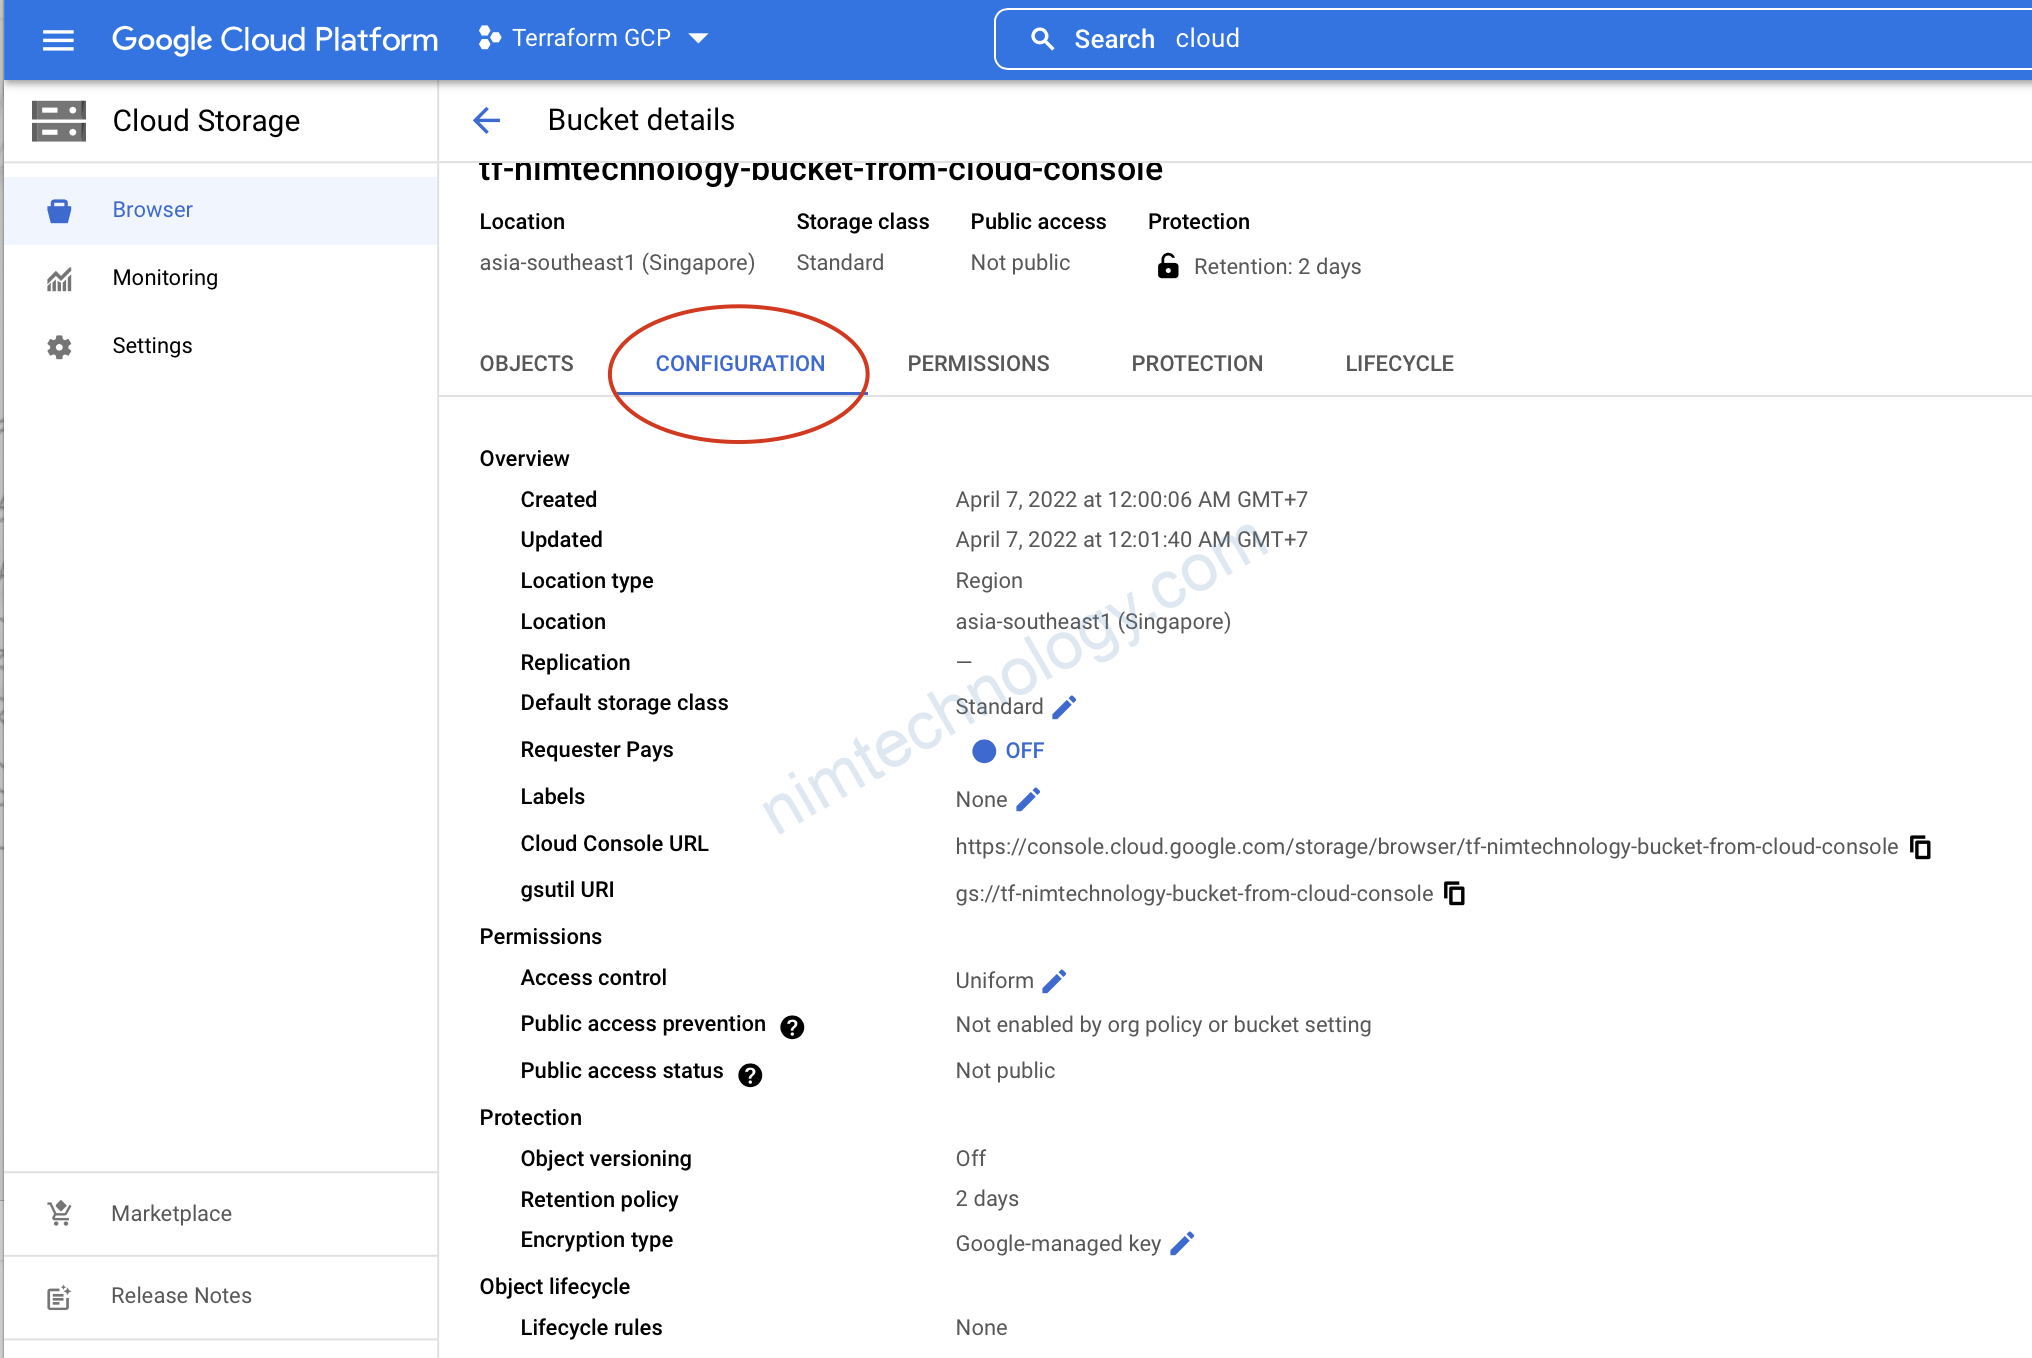Open Release Notes in the sidebar

pyautogui.click(x=221, y=1296)
